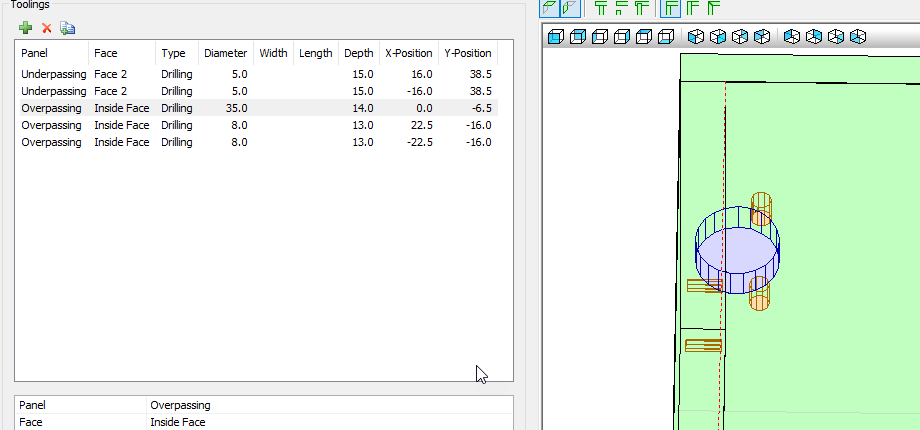Viewport: 920px width, 430px height.
Task: Click the Panel property value Overpassing
Action: (x=180, y=405)
